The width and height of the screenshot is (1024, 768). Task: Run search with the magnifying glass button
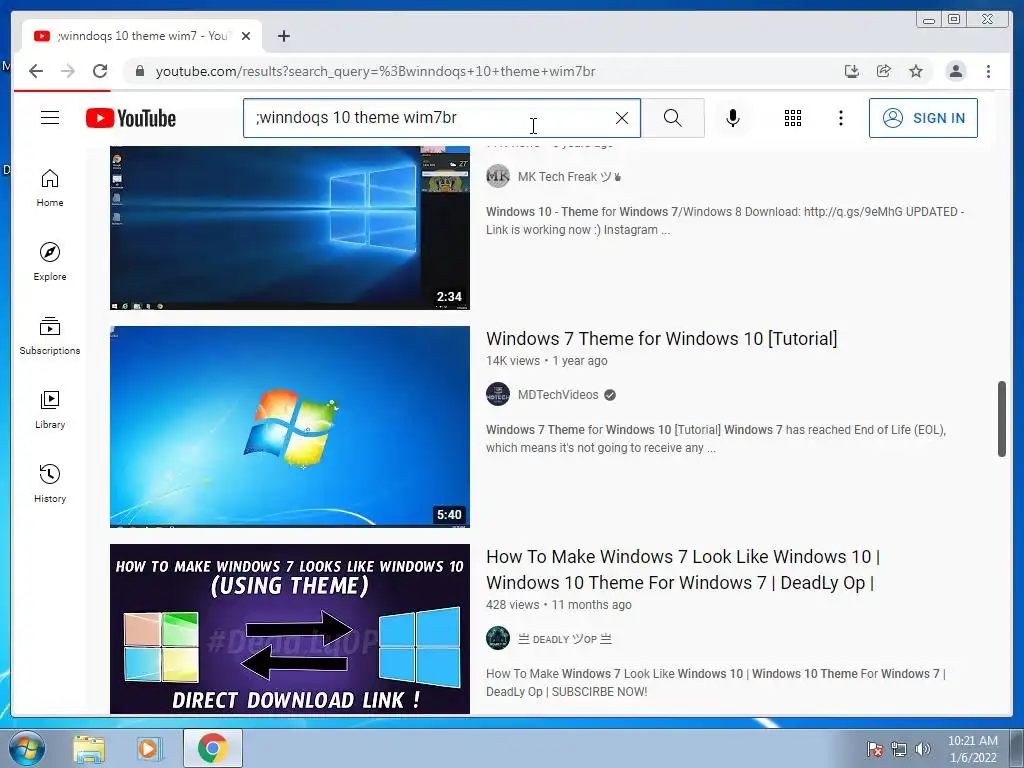[673, 118]
